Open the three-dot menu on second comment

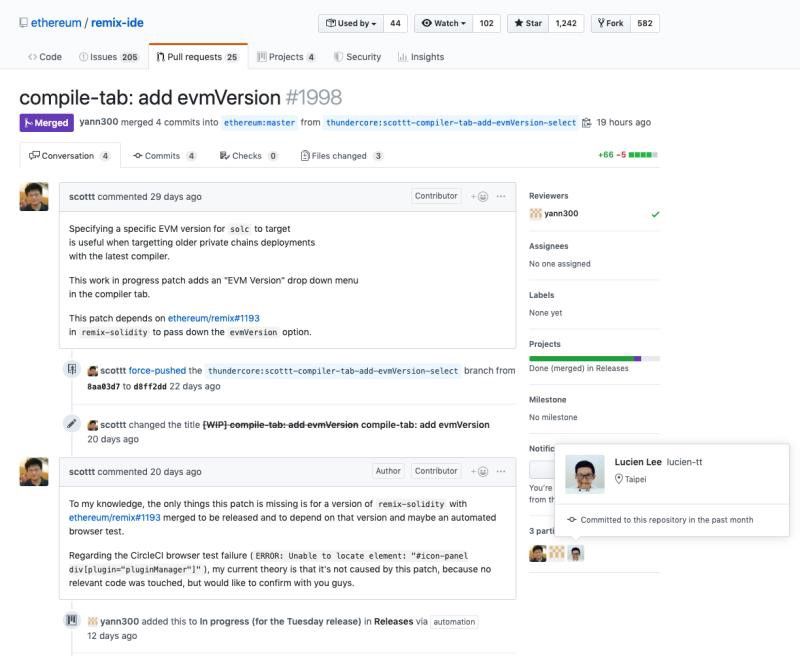point(501,471)
